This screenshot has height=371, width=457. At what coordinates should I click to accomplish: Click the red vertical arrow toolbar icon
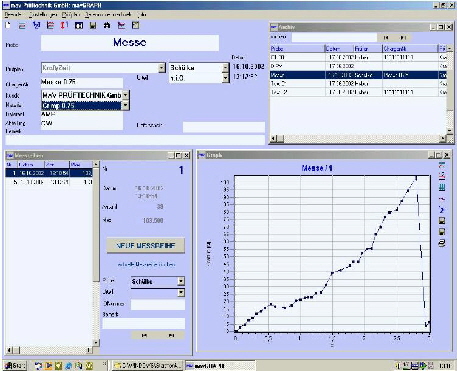64,25
